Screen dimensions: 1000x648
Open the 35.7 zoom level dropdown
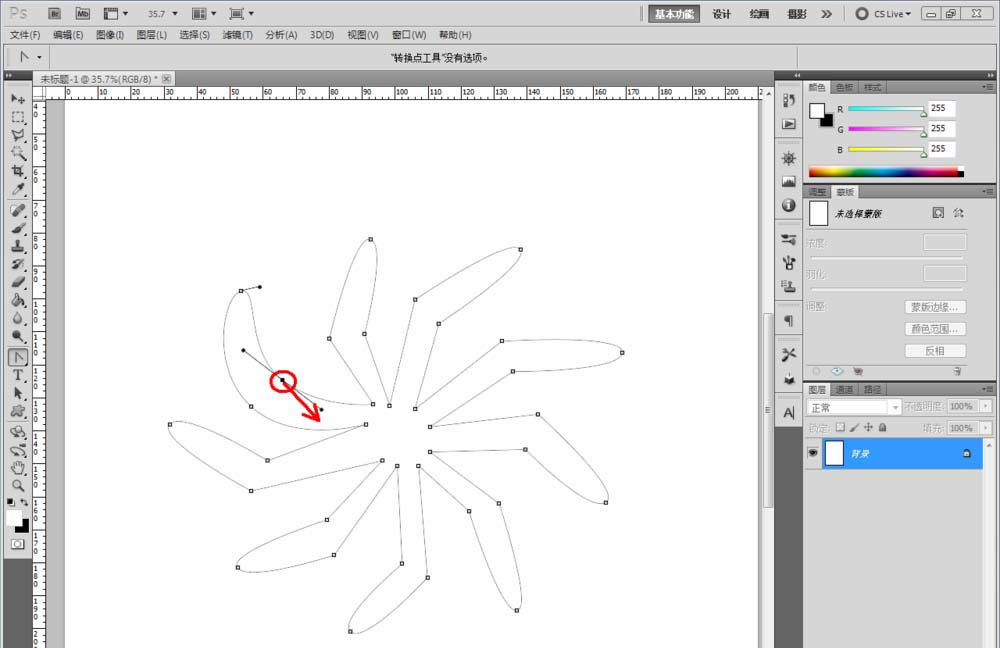(x=175, y=13)
